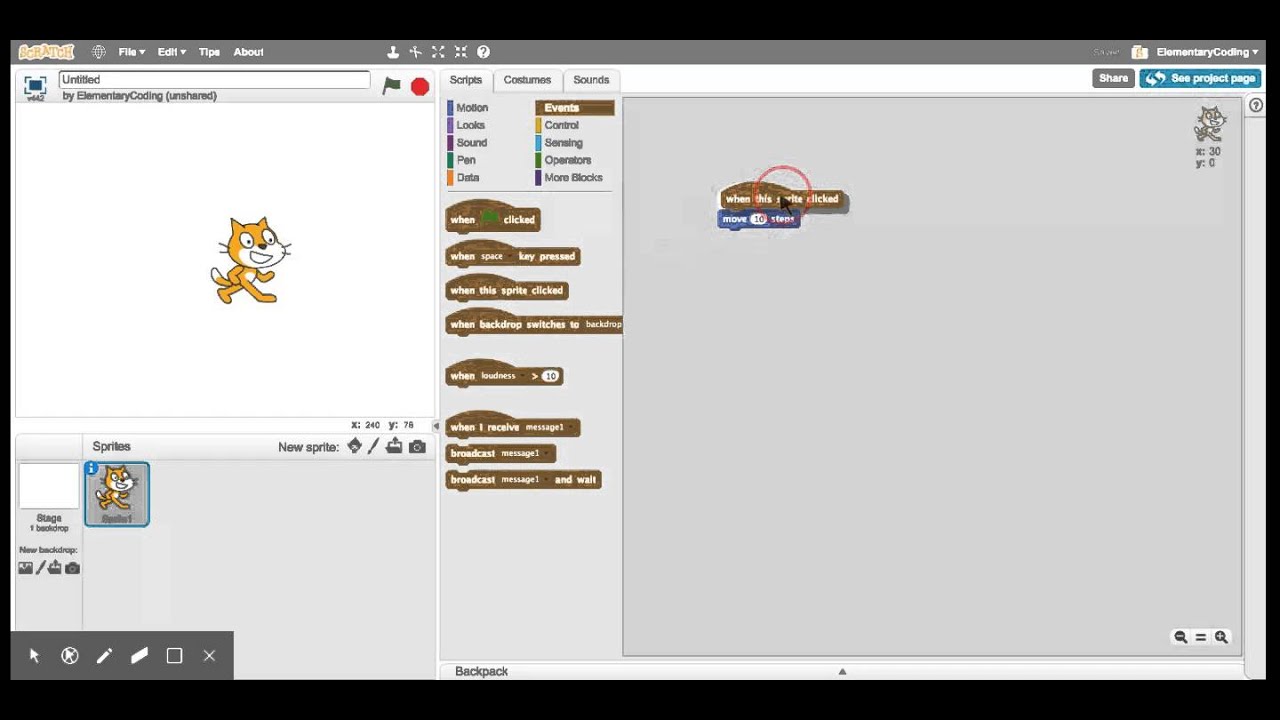
Task: Open the About page
Action: [x=248, y=52]
